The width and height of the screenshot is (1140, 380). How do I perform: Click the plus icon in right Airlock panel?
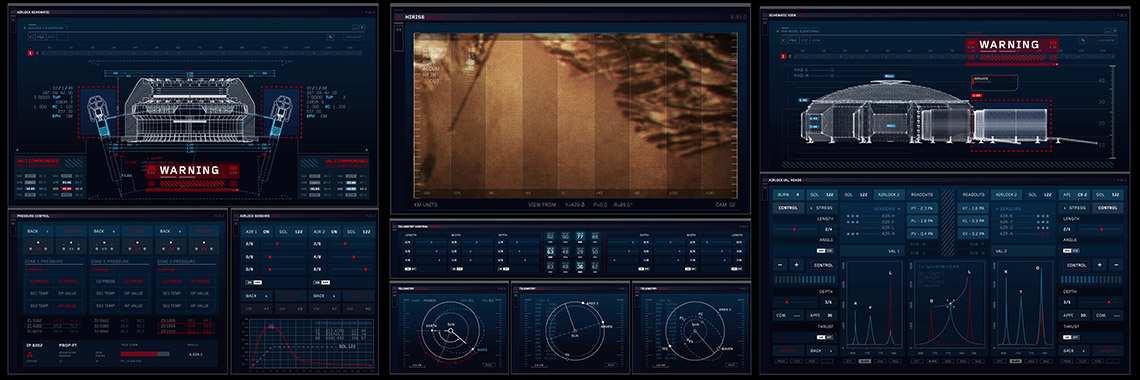(1099, 264)
